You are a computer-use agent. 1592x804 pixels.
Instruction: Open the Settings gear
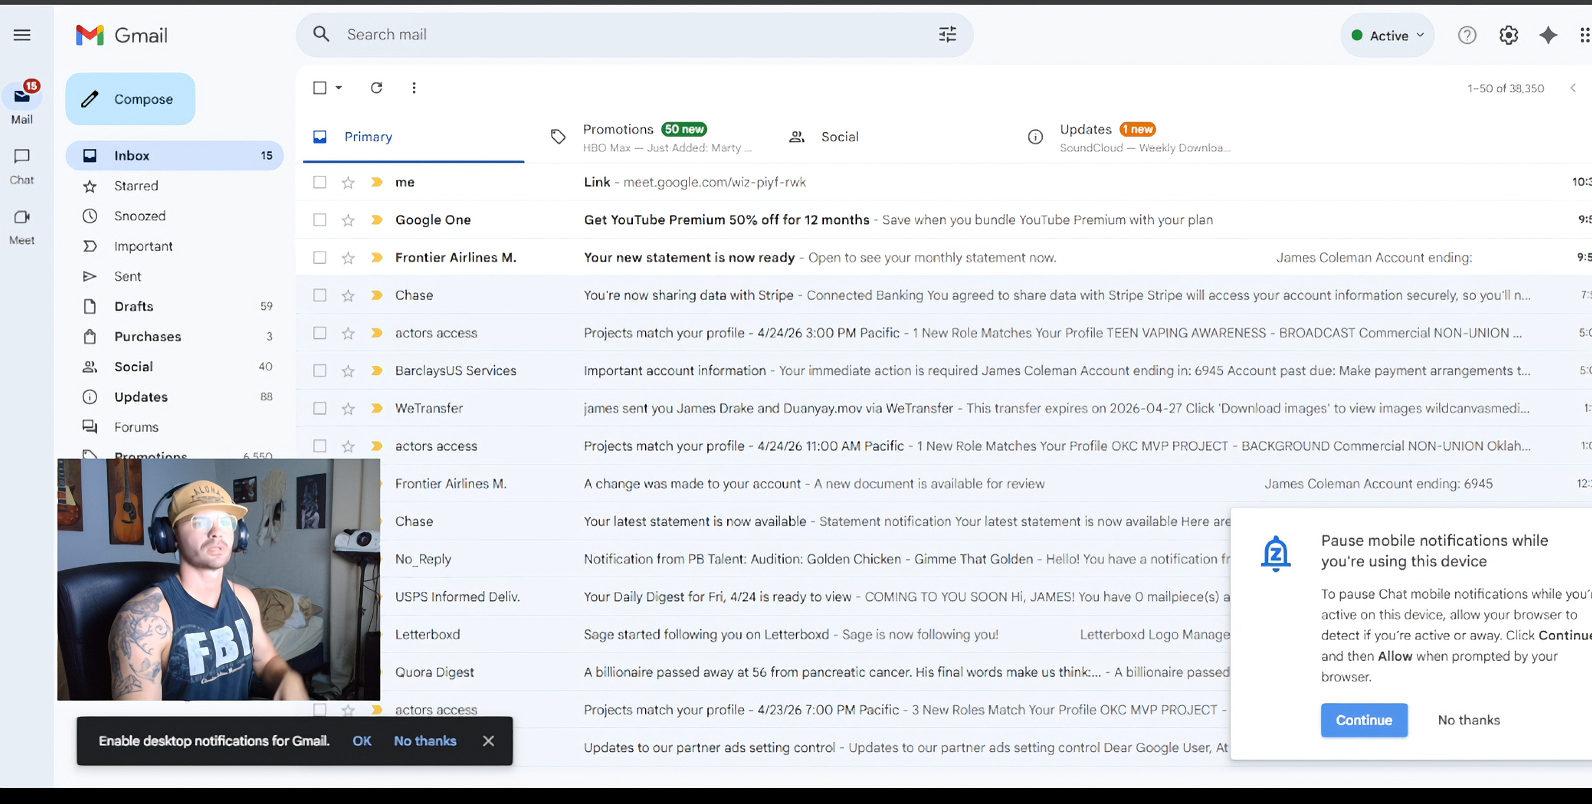(1508, 35)
